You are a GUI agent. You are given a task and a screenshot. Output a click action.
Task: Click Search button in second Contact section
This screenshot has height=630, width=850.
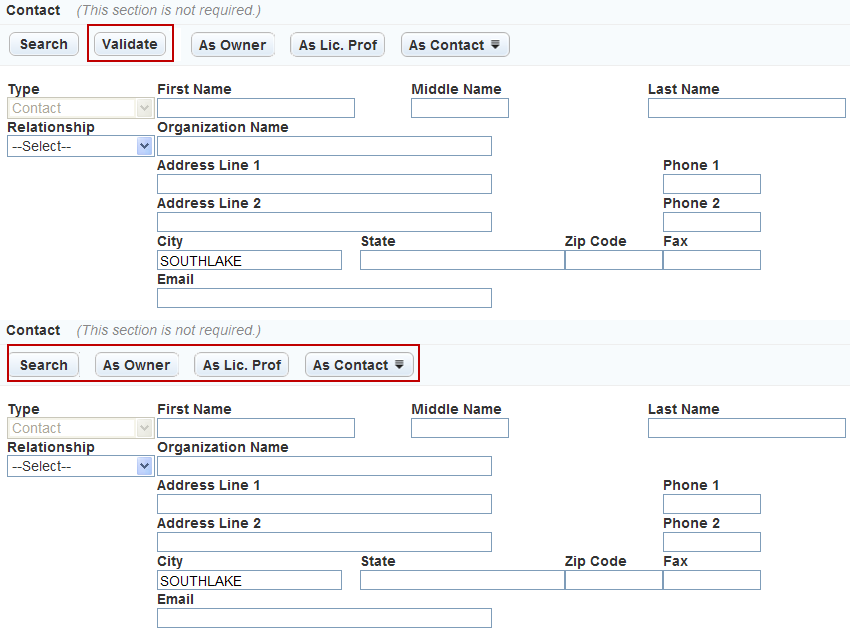coord(44,365)
